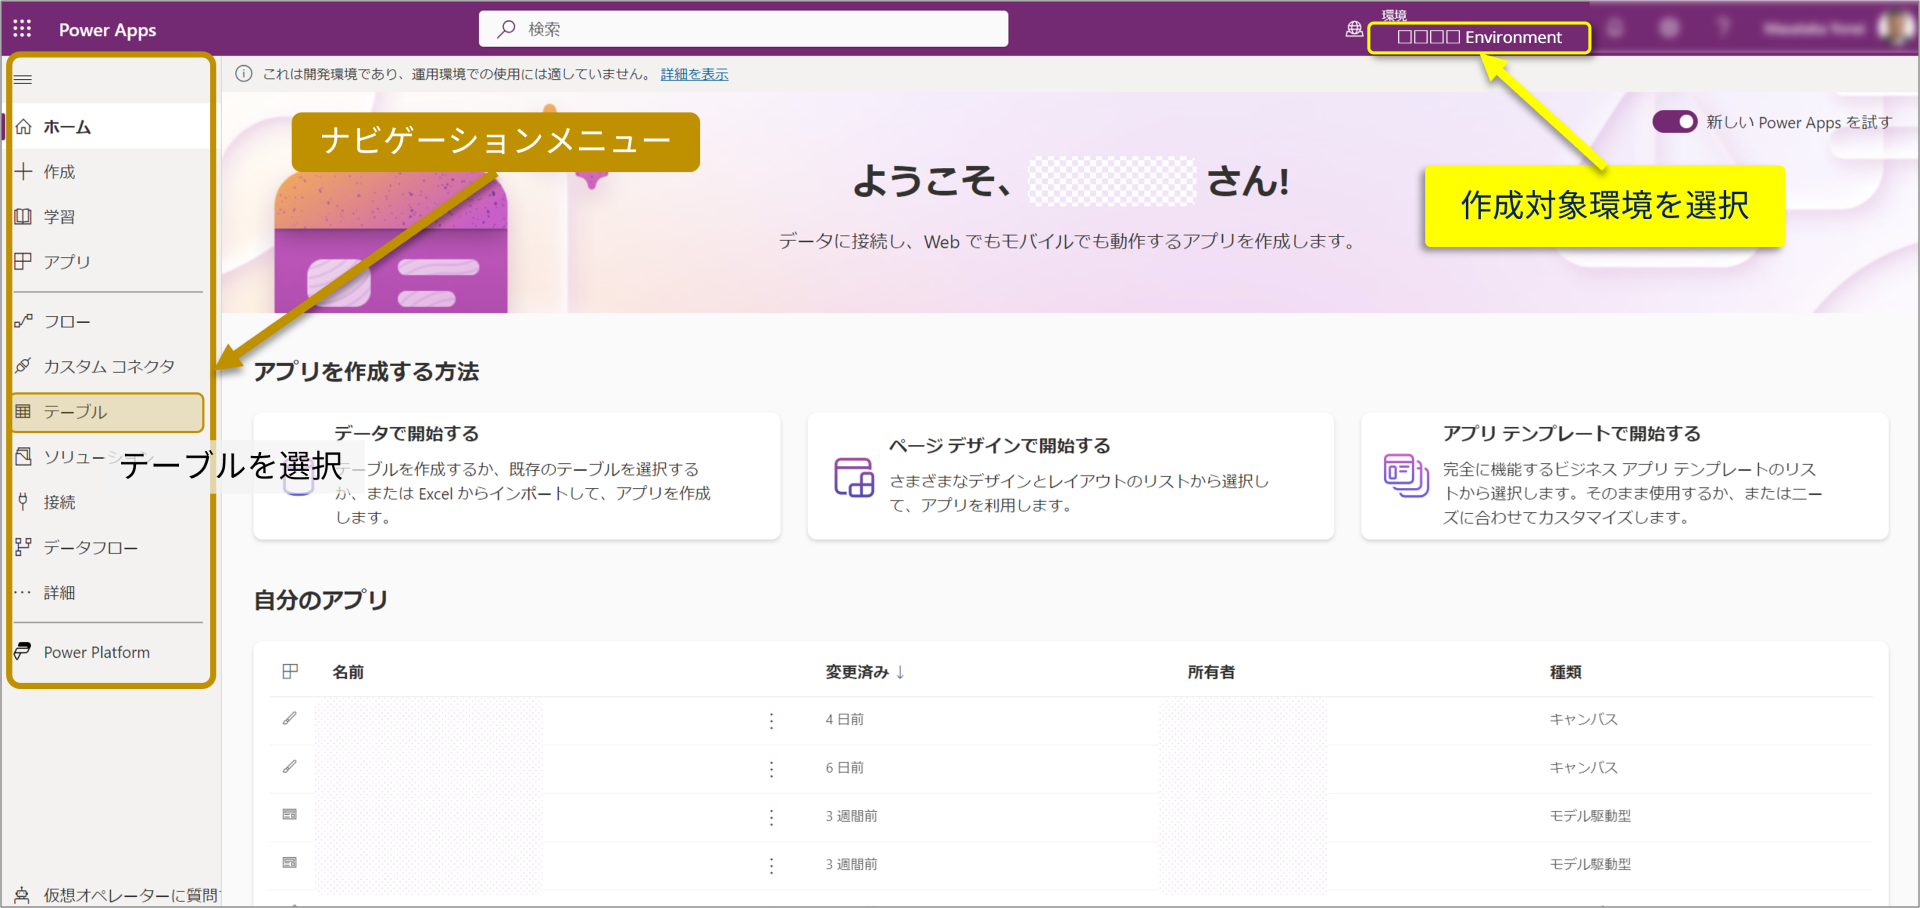This screenshot has height=908, width=1920.
Task: Click the 学習 book icon
Action: pos(24,216)
